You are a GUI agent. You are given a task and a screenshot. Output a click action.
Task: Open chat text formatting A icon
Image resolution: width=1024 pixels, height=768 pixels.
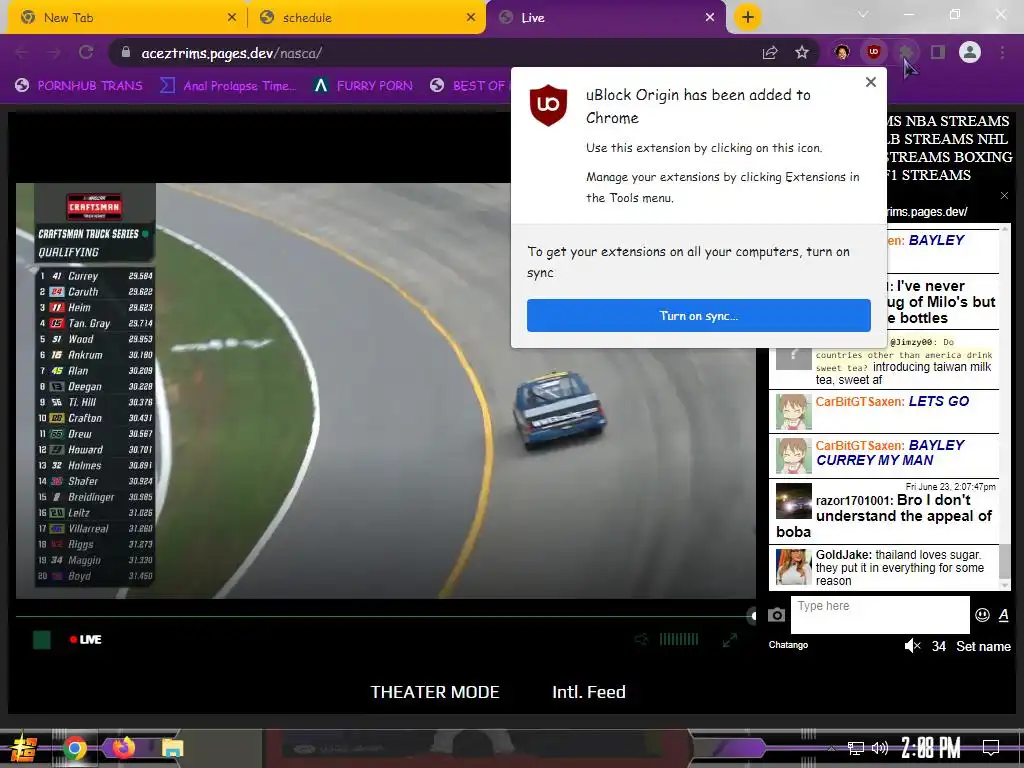pyautogui.click(x=1003, y=615)
